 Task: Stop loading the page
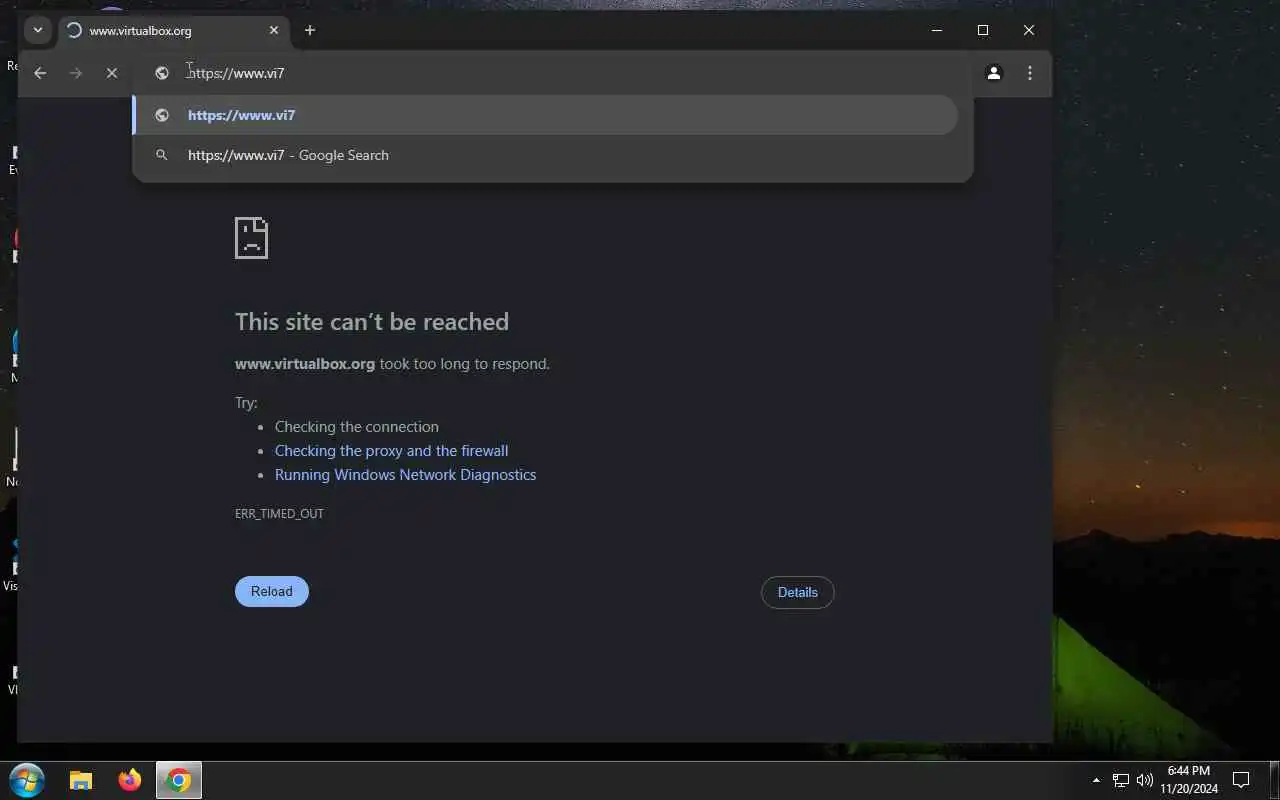point(112,73)
